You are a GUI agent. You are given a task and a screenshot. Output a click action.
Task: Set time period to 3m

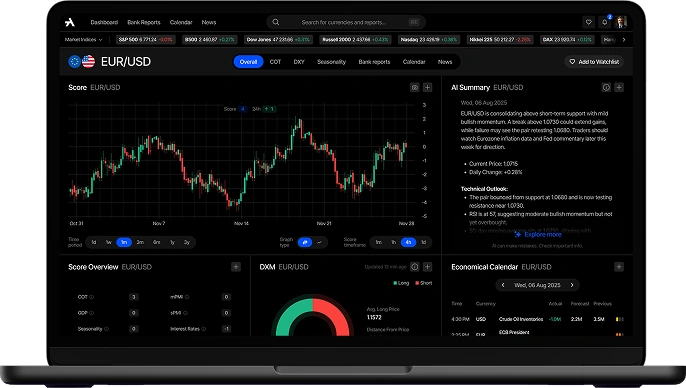click(140, 242)
